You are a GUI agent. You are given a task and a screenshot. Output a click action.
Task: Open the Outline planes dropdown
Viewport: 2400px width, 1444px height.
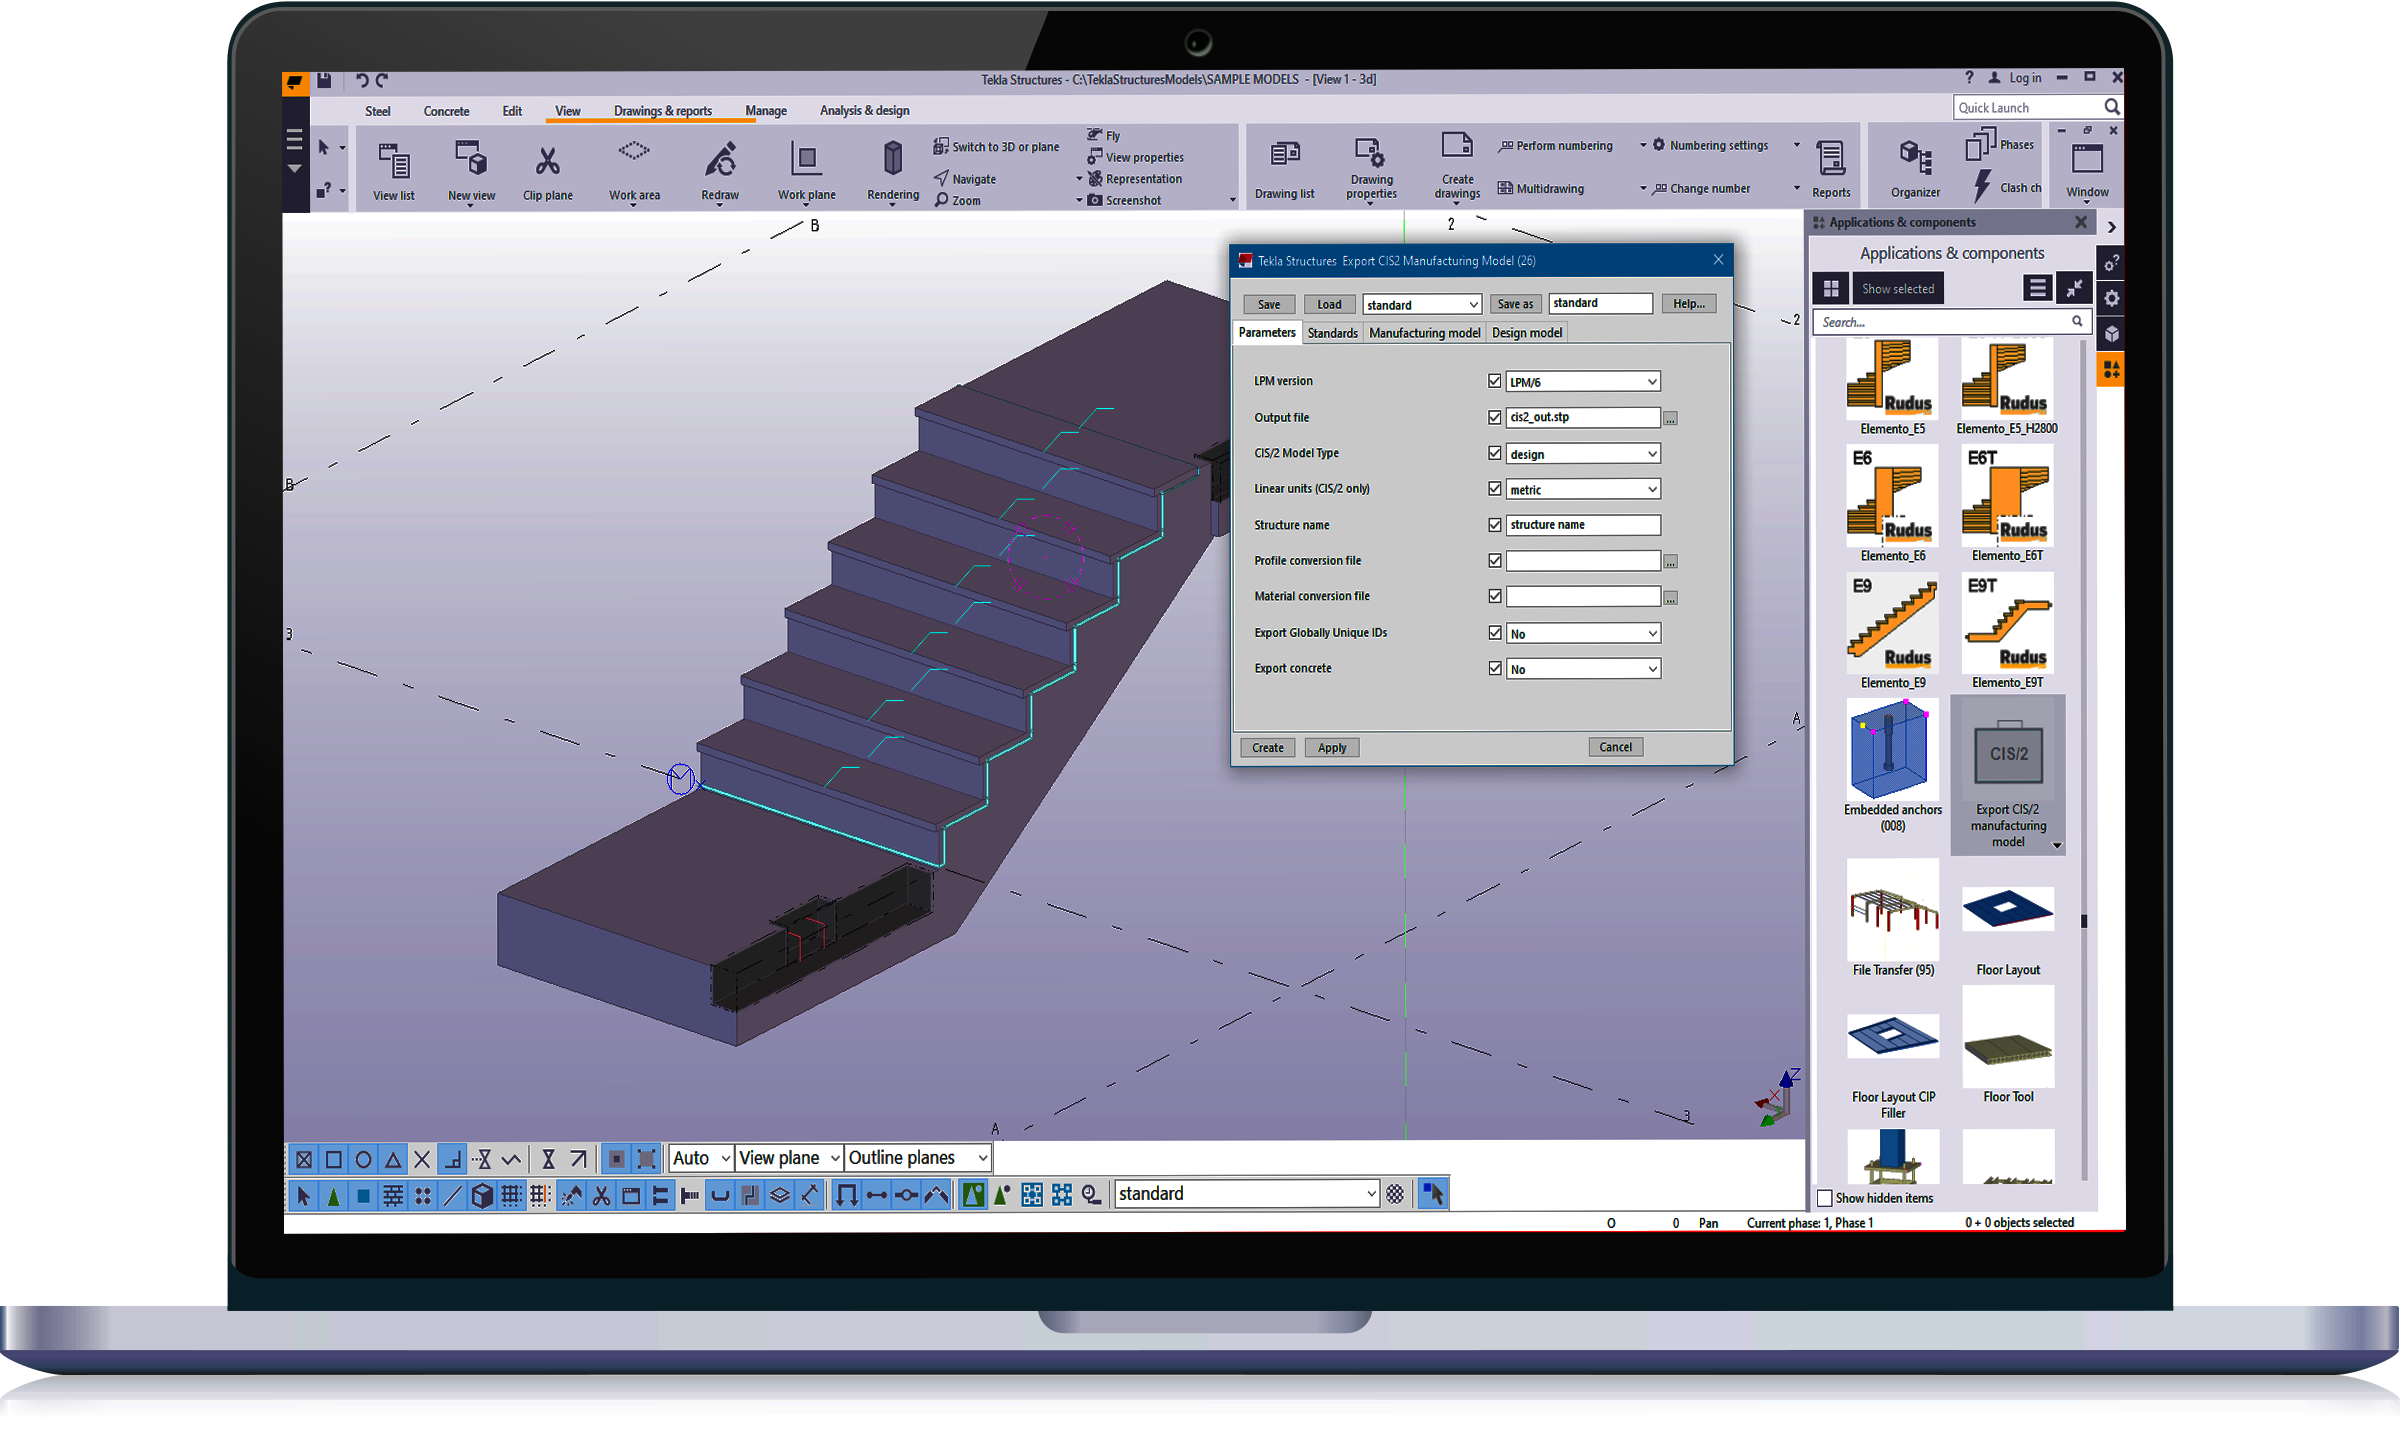(917, 1158)
